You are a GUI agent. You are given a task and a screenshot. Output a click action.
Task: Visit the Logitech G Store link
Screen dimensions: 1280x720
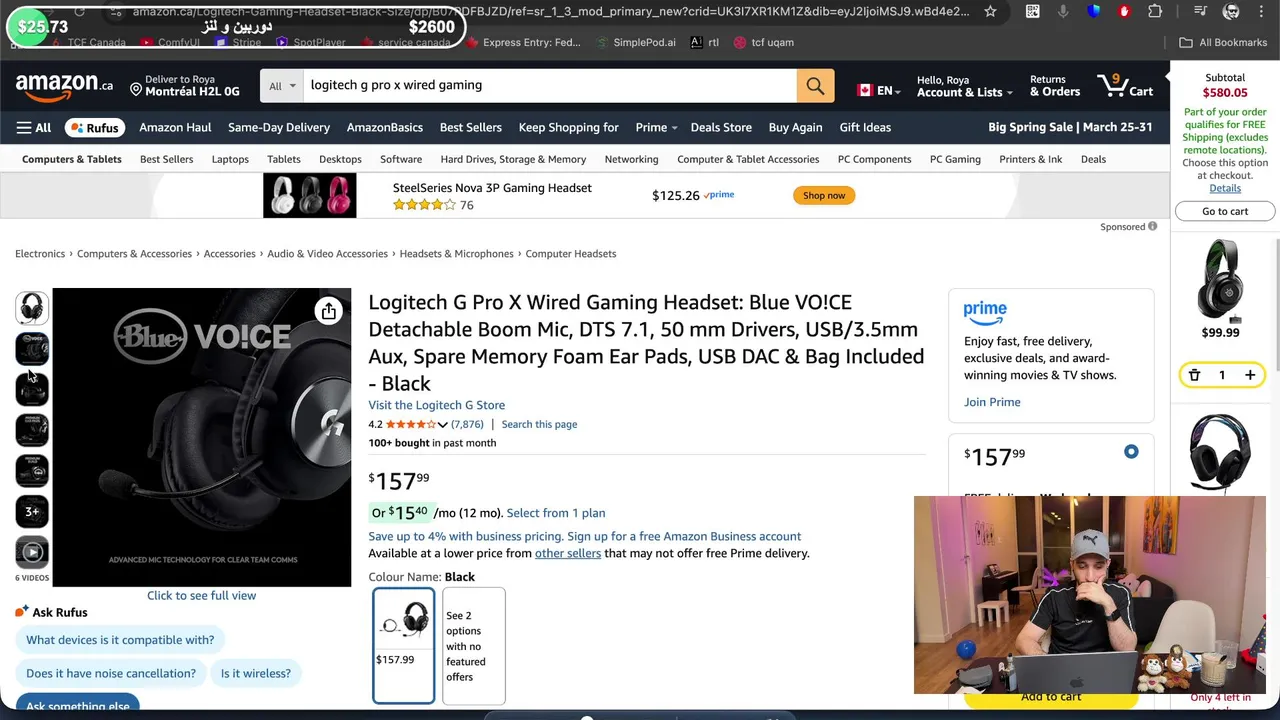pos(436,405)
